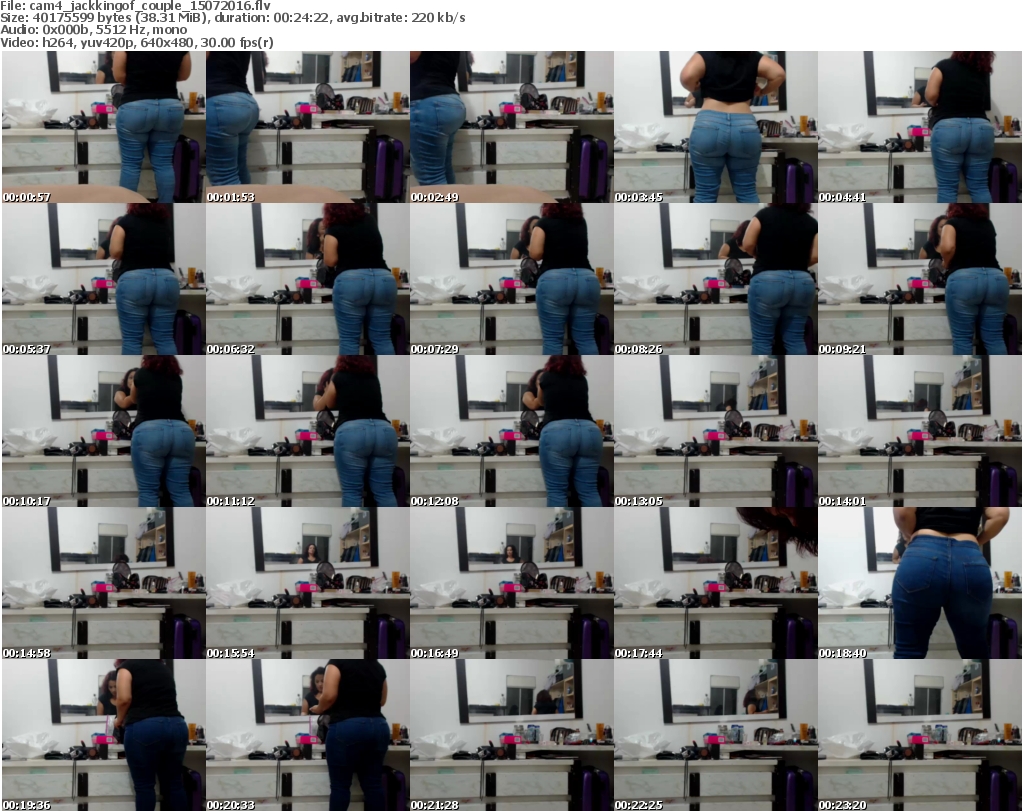Select the thumbnail timestamped 00:14:58
Viewport: 1024px width, 811px height.
point(103,582)
